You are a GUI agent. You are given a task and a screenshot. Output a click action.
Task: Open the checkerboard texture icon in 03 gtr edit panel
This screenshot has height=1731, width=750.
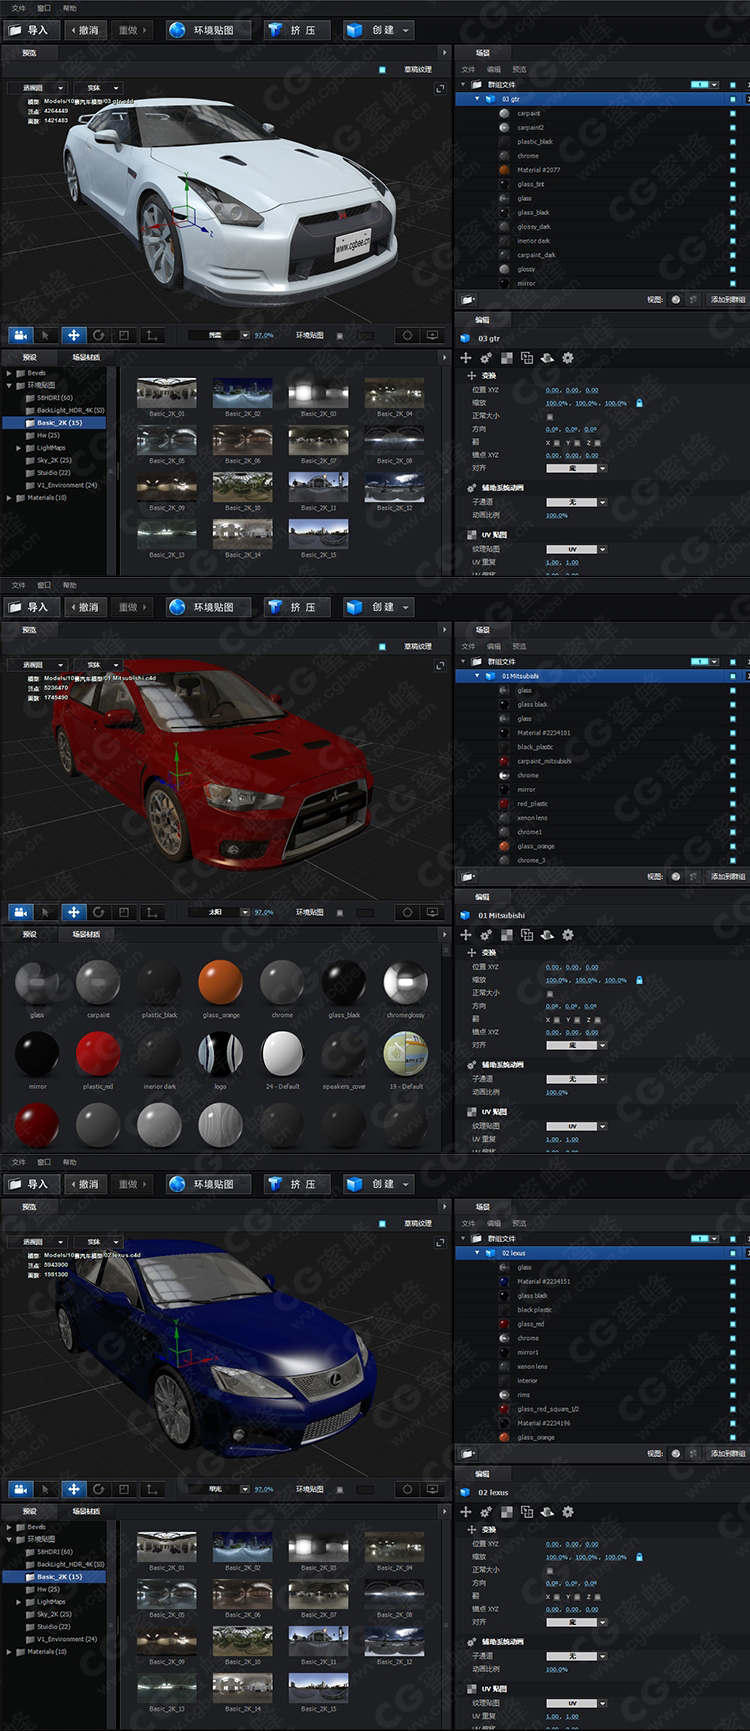pos(507,357)
